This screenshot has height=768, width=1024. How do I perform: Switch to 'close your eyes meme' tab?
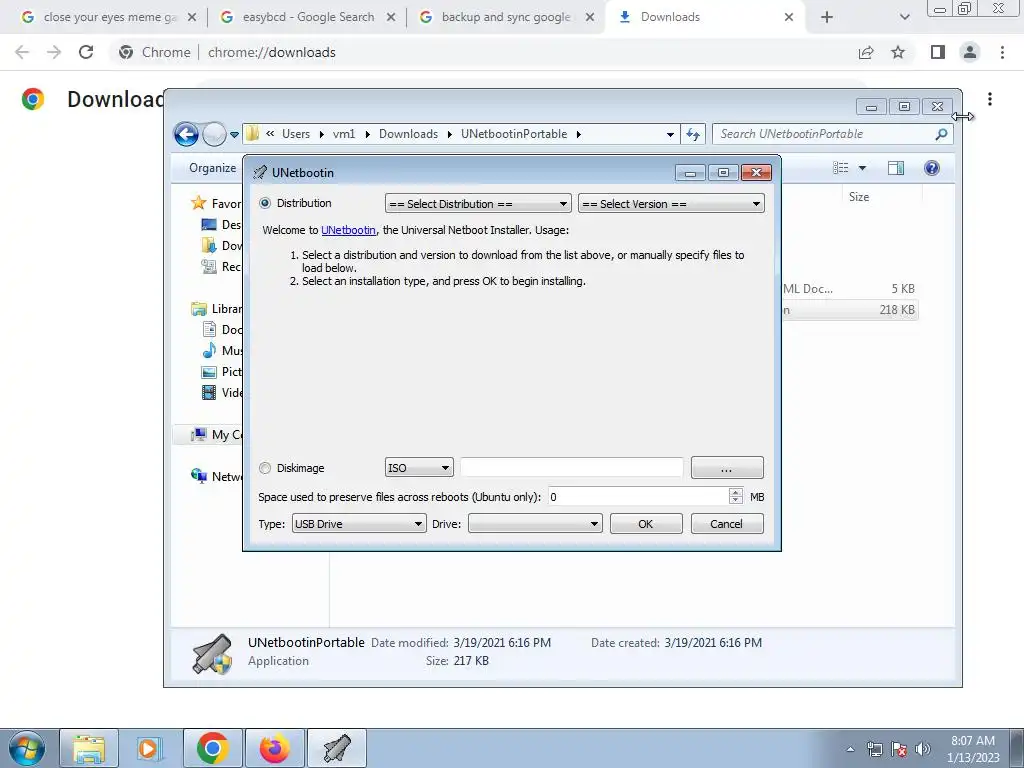[110, 17]
